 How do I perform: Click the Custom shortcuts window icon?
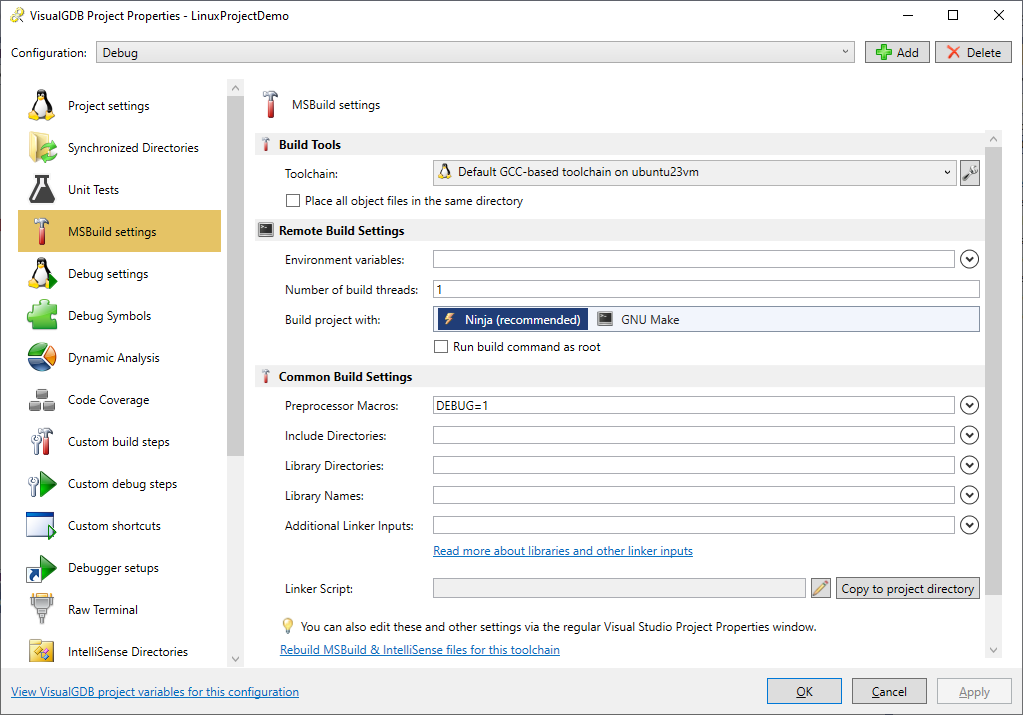pyautogui.click(x=41, y=525)
